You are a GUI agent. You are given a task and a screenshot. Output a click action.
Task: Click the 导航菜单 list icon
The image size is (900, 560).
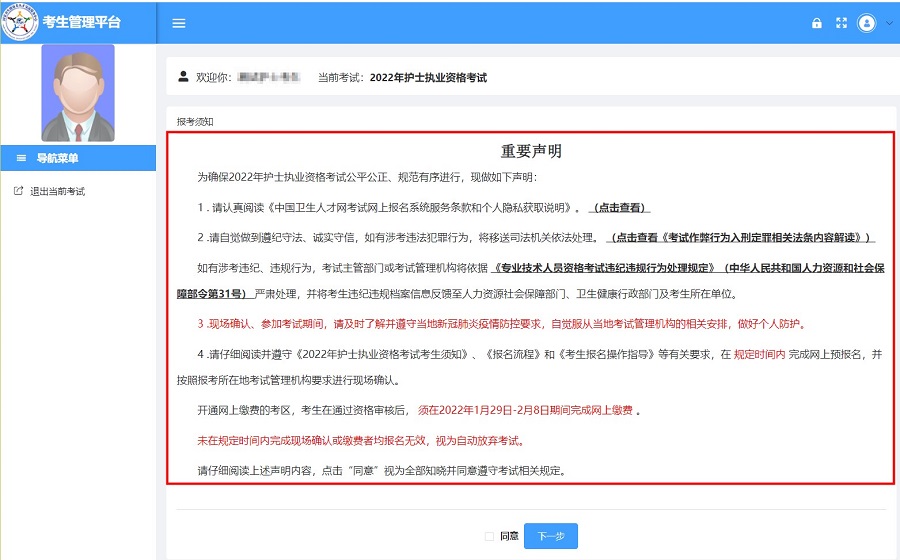point(21,158)
